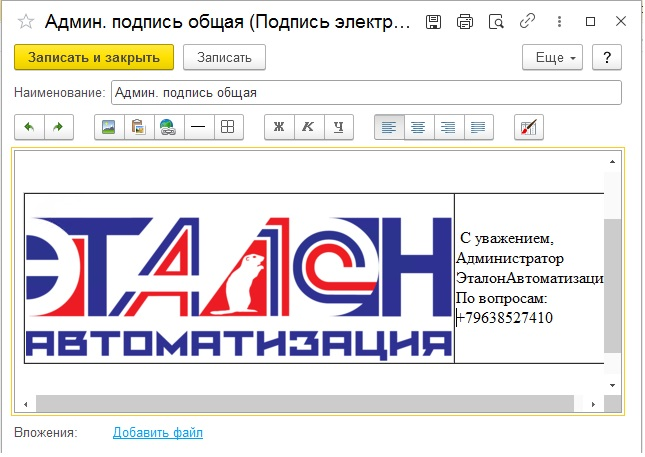
Task: Click the print icon in title bar
Action: (x=464, y=21)
